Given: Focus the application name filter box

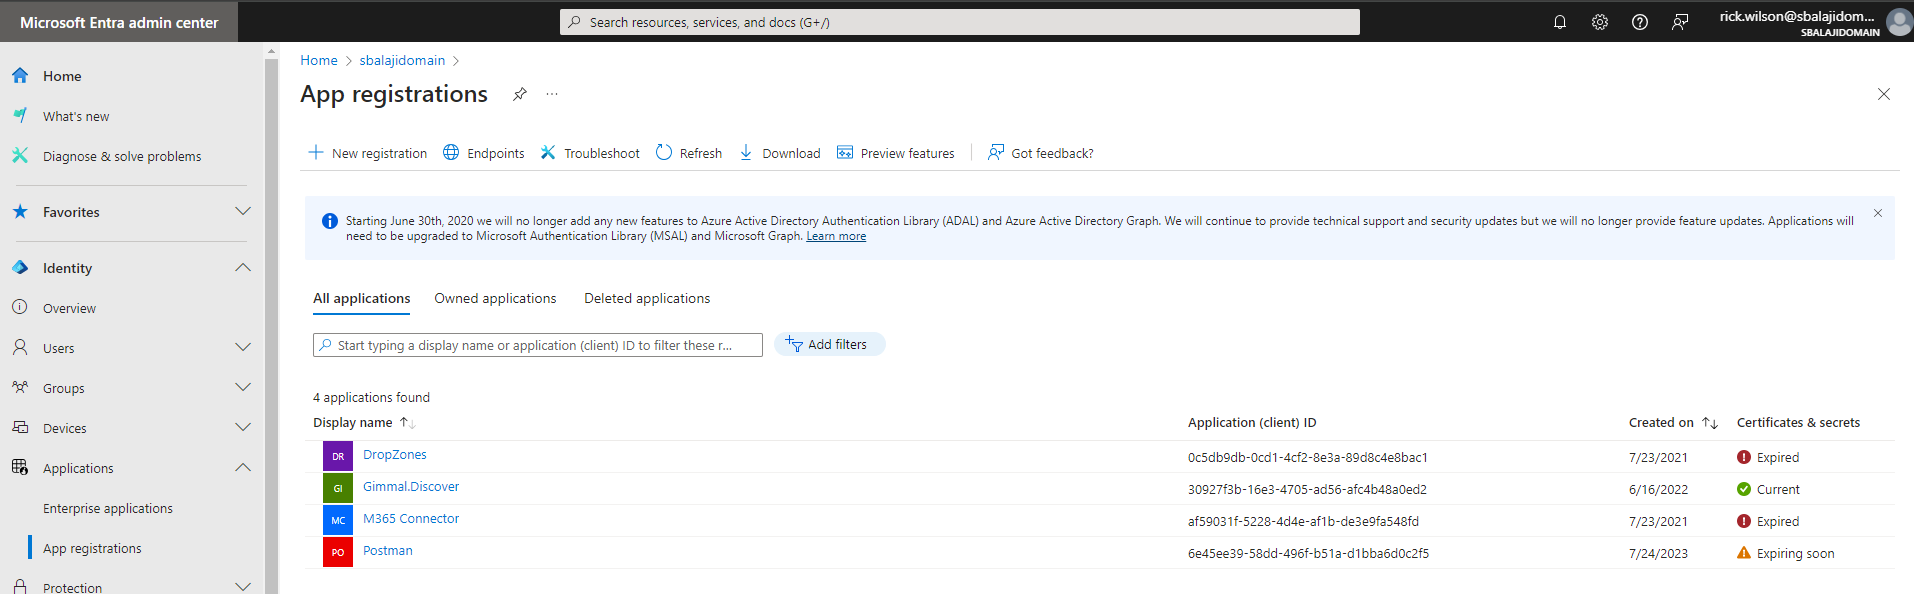Looking at the screenshot, I should point(540,345).
